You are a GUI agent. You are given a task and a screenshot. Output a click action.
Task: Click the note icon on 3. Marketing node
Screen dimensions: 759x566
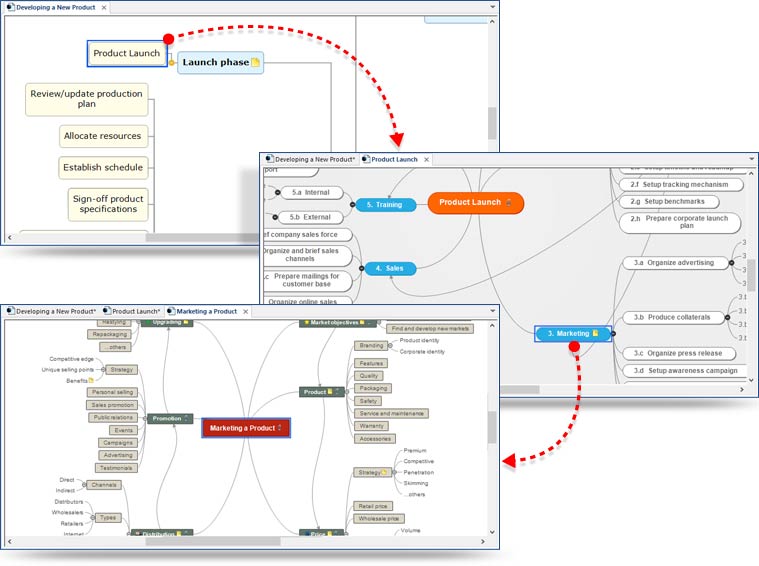(x=595, y=333)
